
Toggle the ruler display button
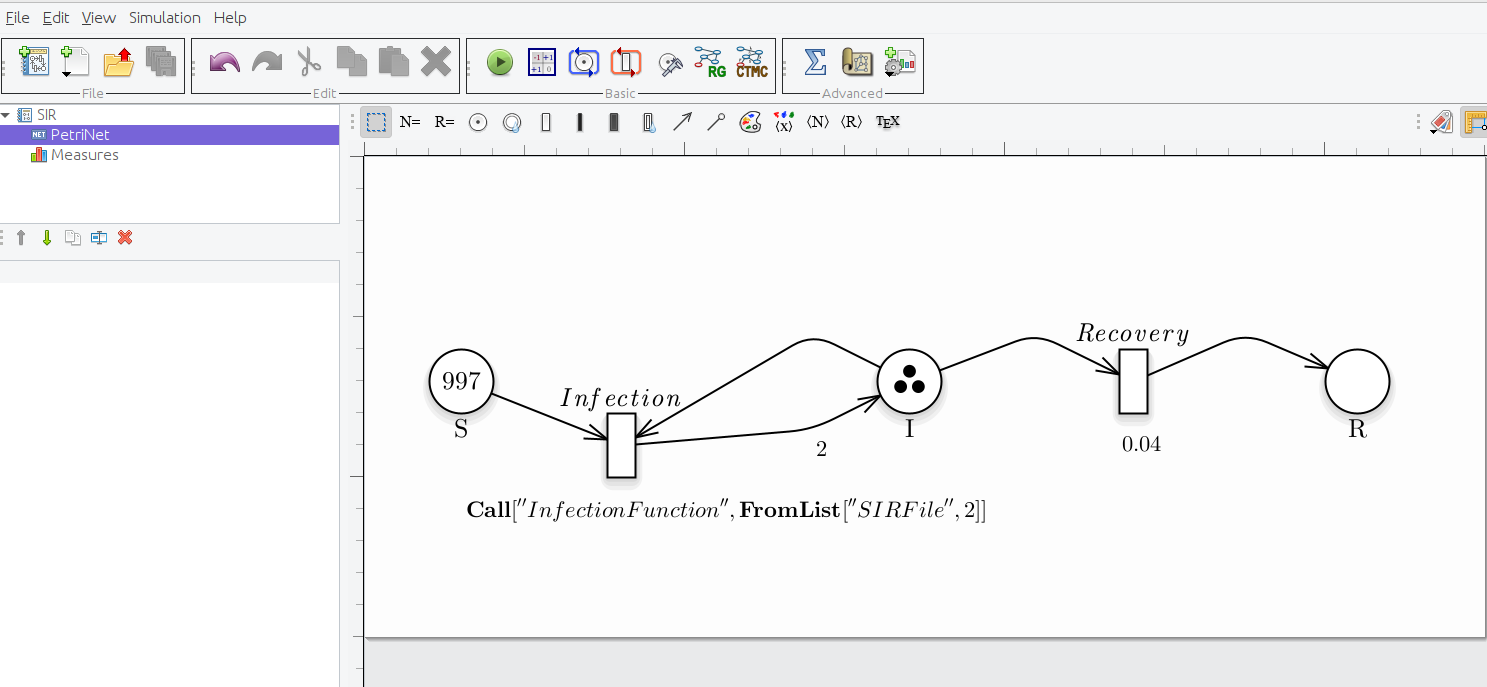pyautogui.click(x=1473, y=122)
